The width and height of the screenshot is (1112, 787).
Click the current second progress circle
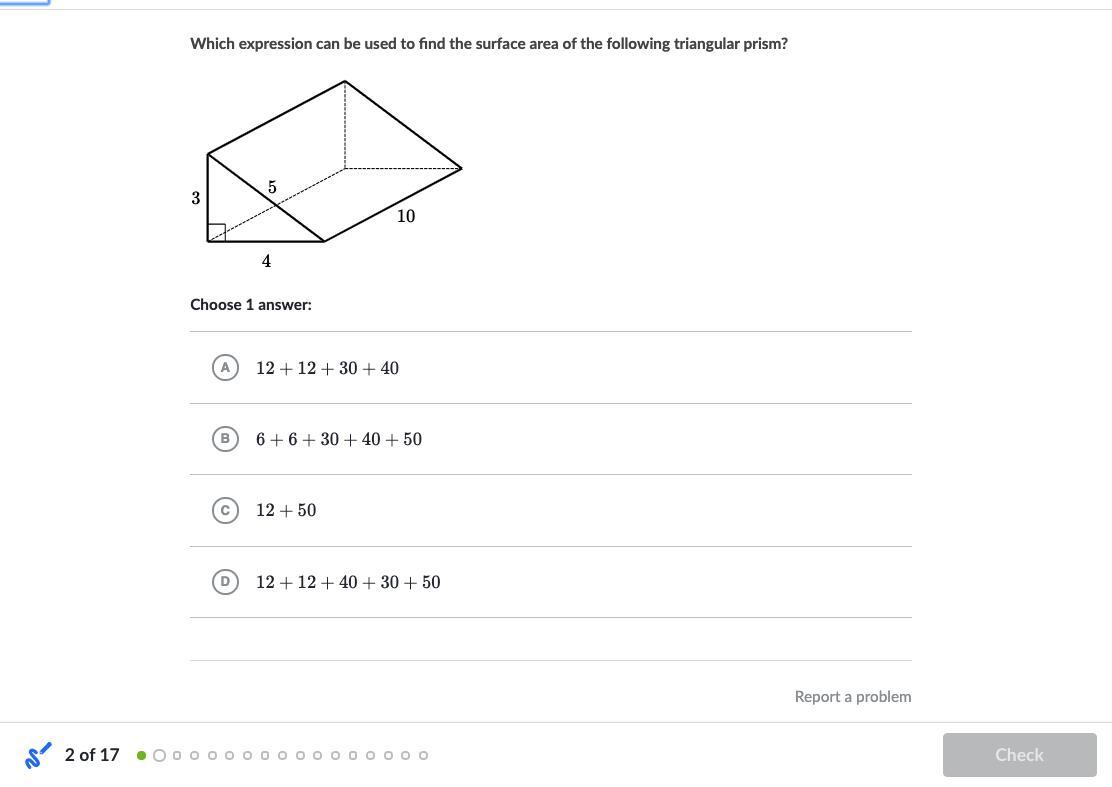click(160, 755)
